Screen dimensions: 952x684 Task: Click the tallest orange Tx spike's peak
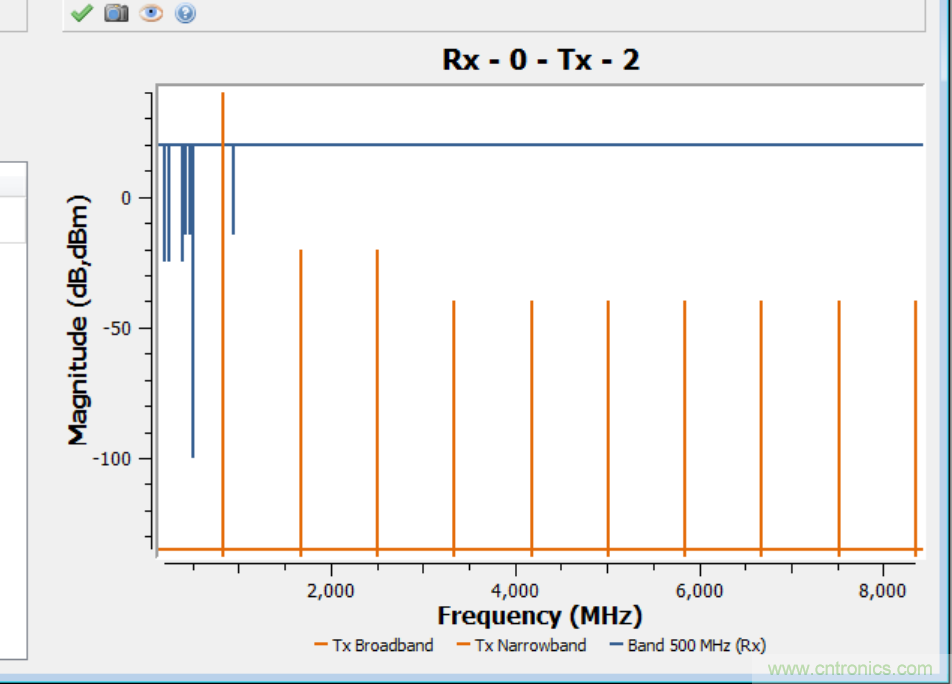(x=223, y=95)
